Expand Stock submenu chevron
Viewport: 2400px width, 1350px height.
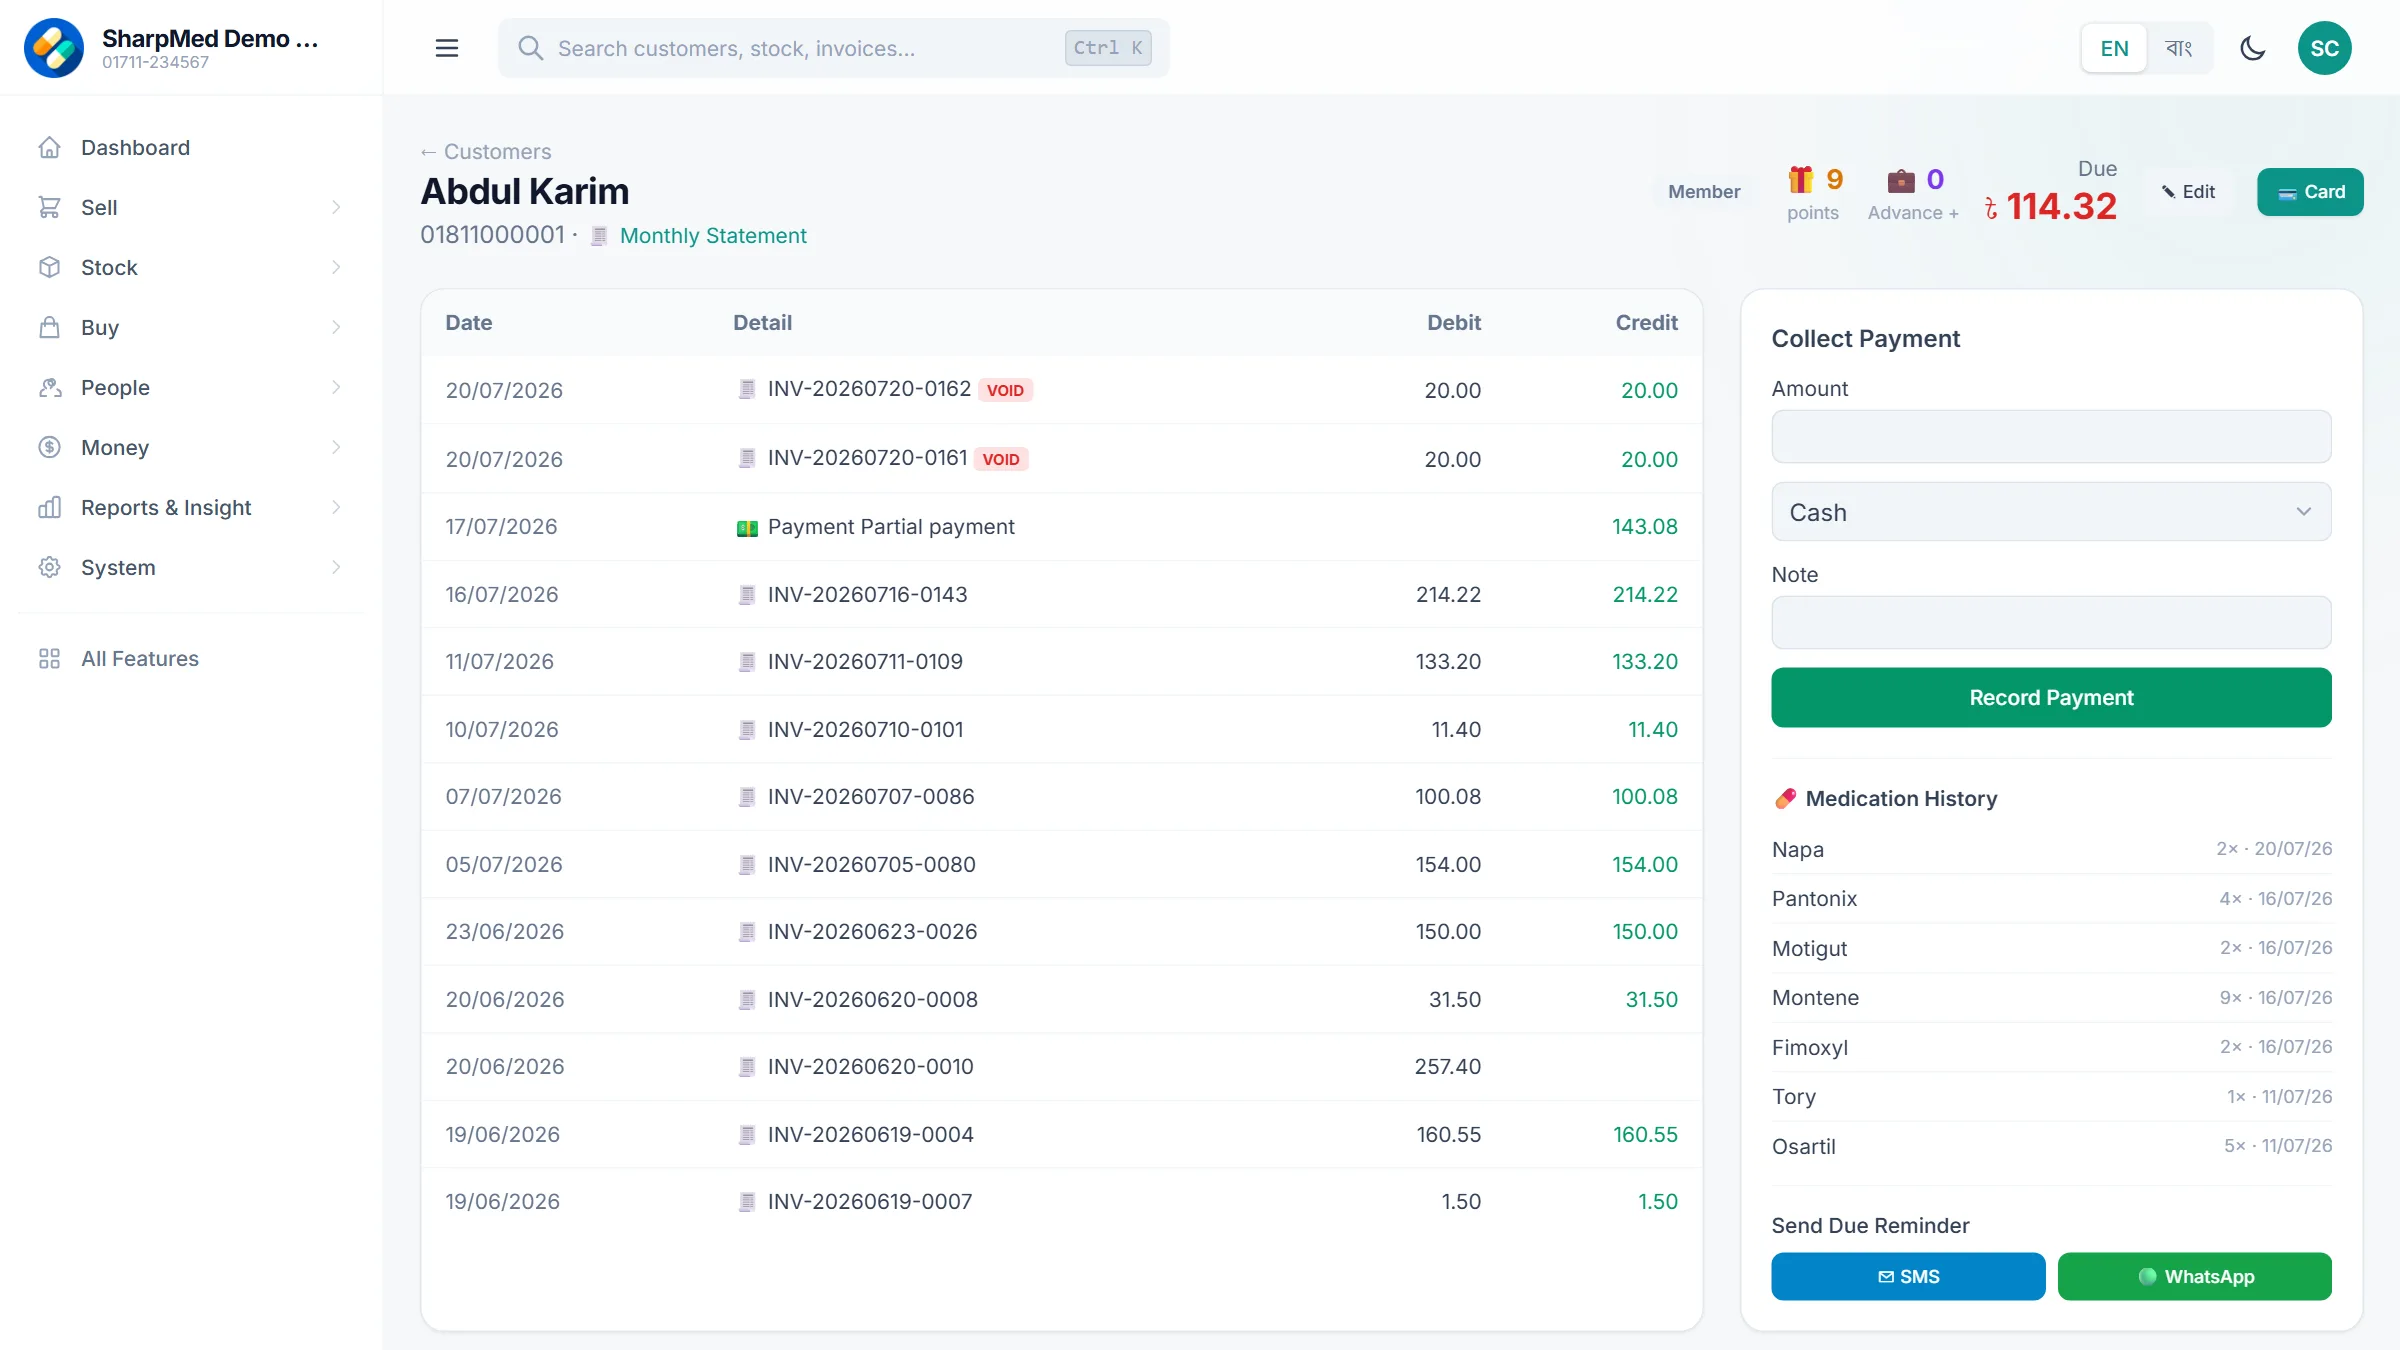click(x=336, y=268)
